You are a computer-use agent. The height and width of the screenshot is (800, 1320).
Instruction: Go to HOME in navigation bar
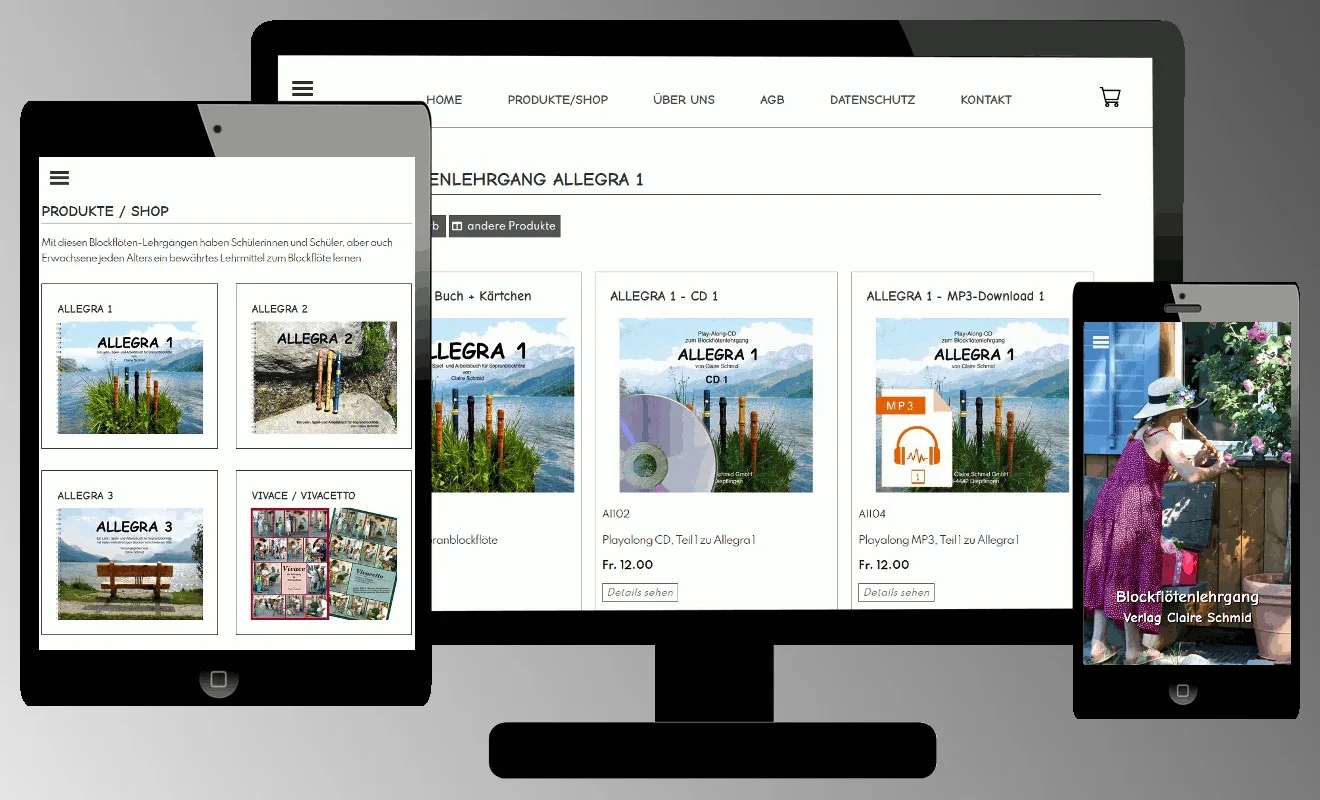click(x=444, y=100)
